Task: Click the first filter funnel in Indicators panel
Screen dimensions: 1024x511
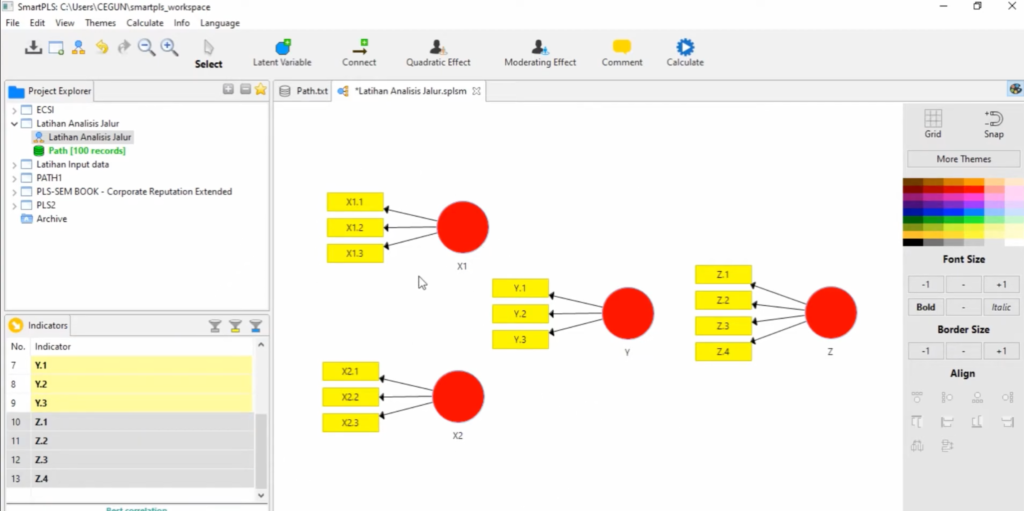Action: 215,325
